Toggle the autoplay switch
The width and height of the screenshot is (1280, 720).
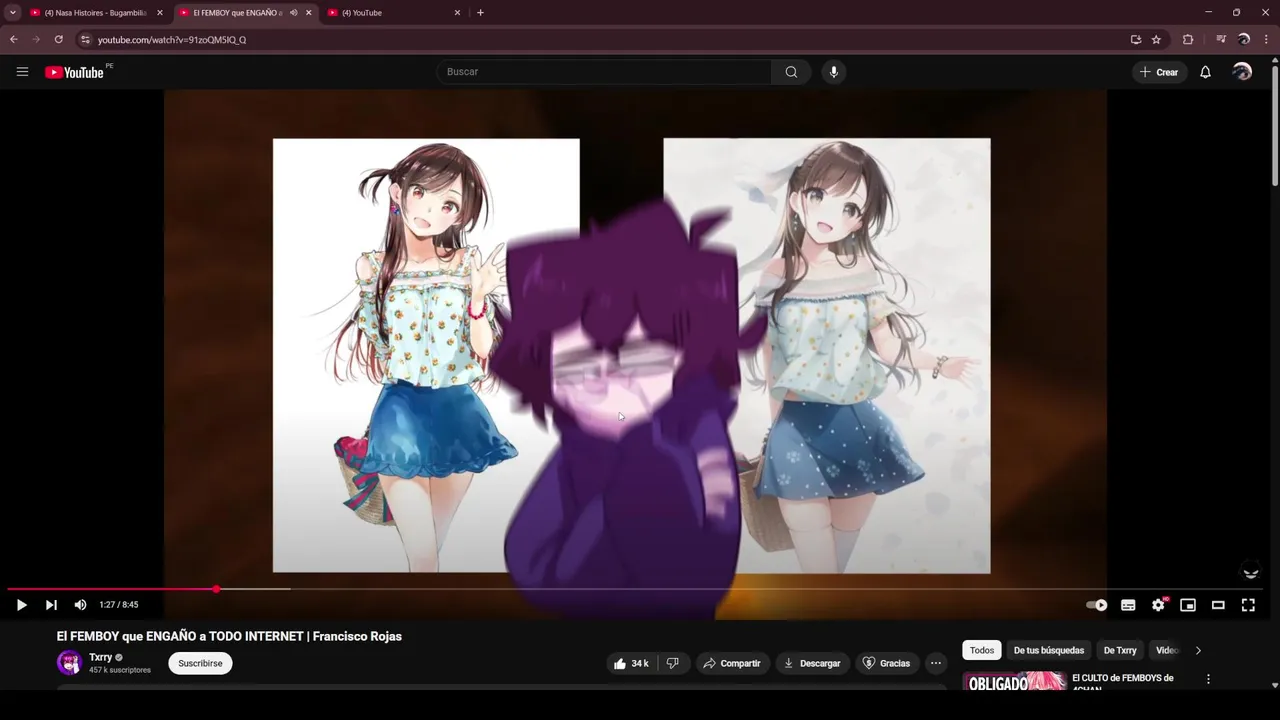[x=1097, y=605]
